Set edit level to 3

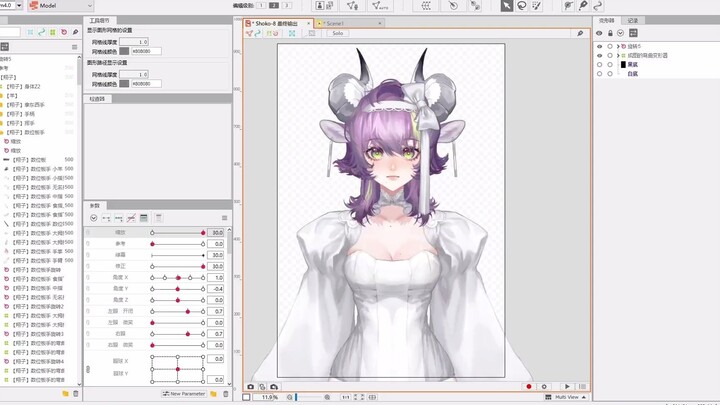tap(287, 6)
